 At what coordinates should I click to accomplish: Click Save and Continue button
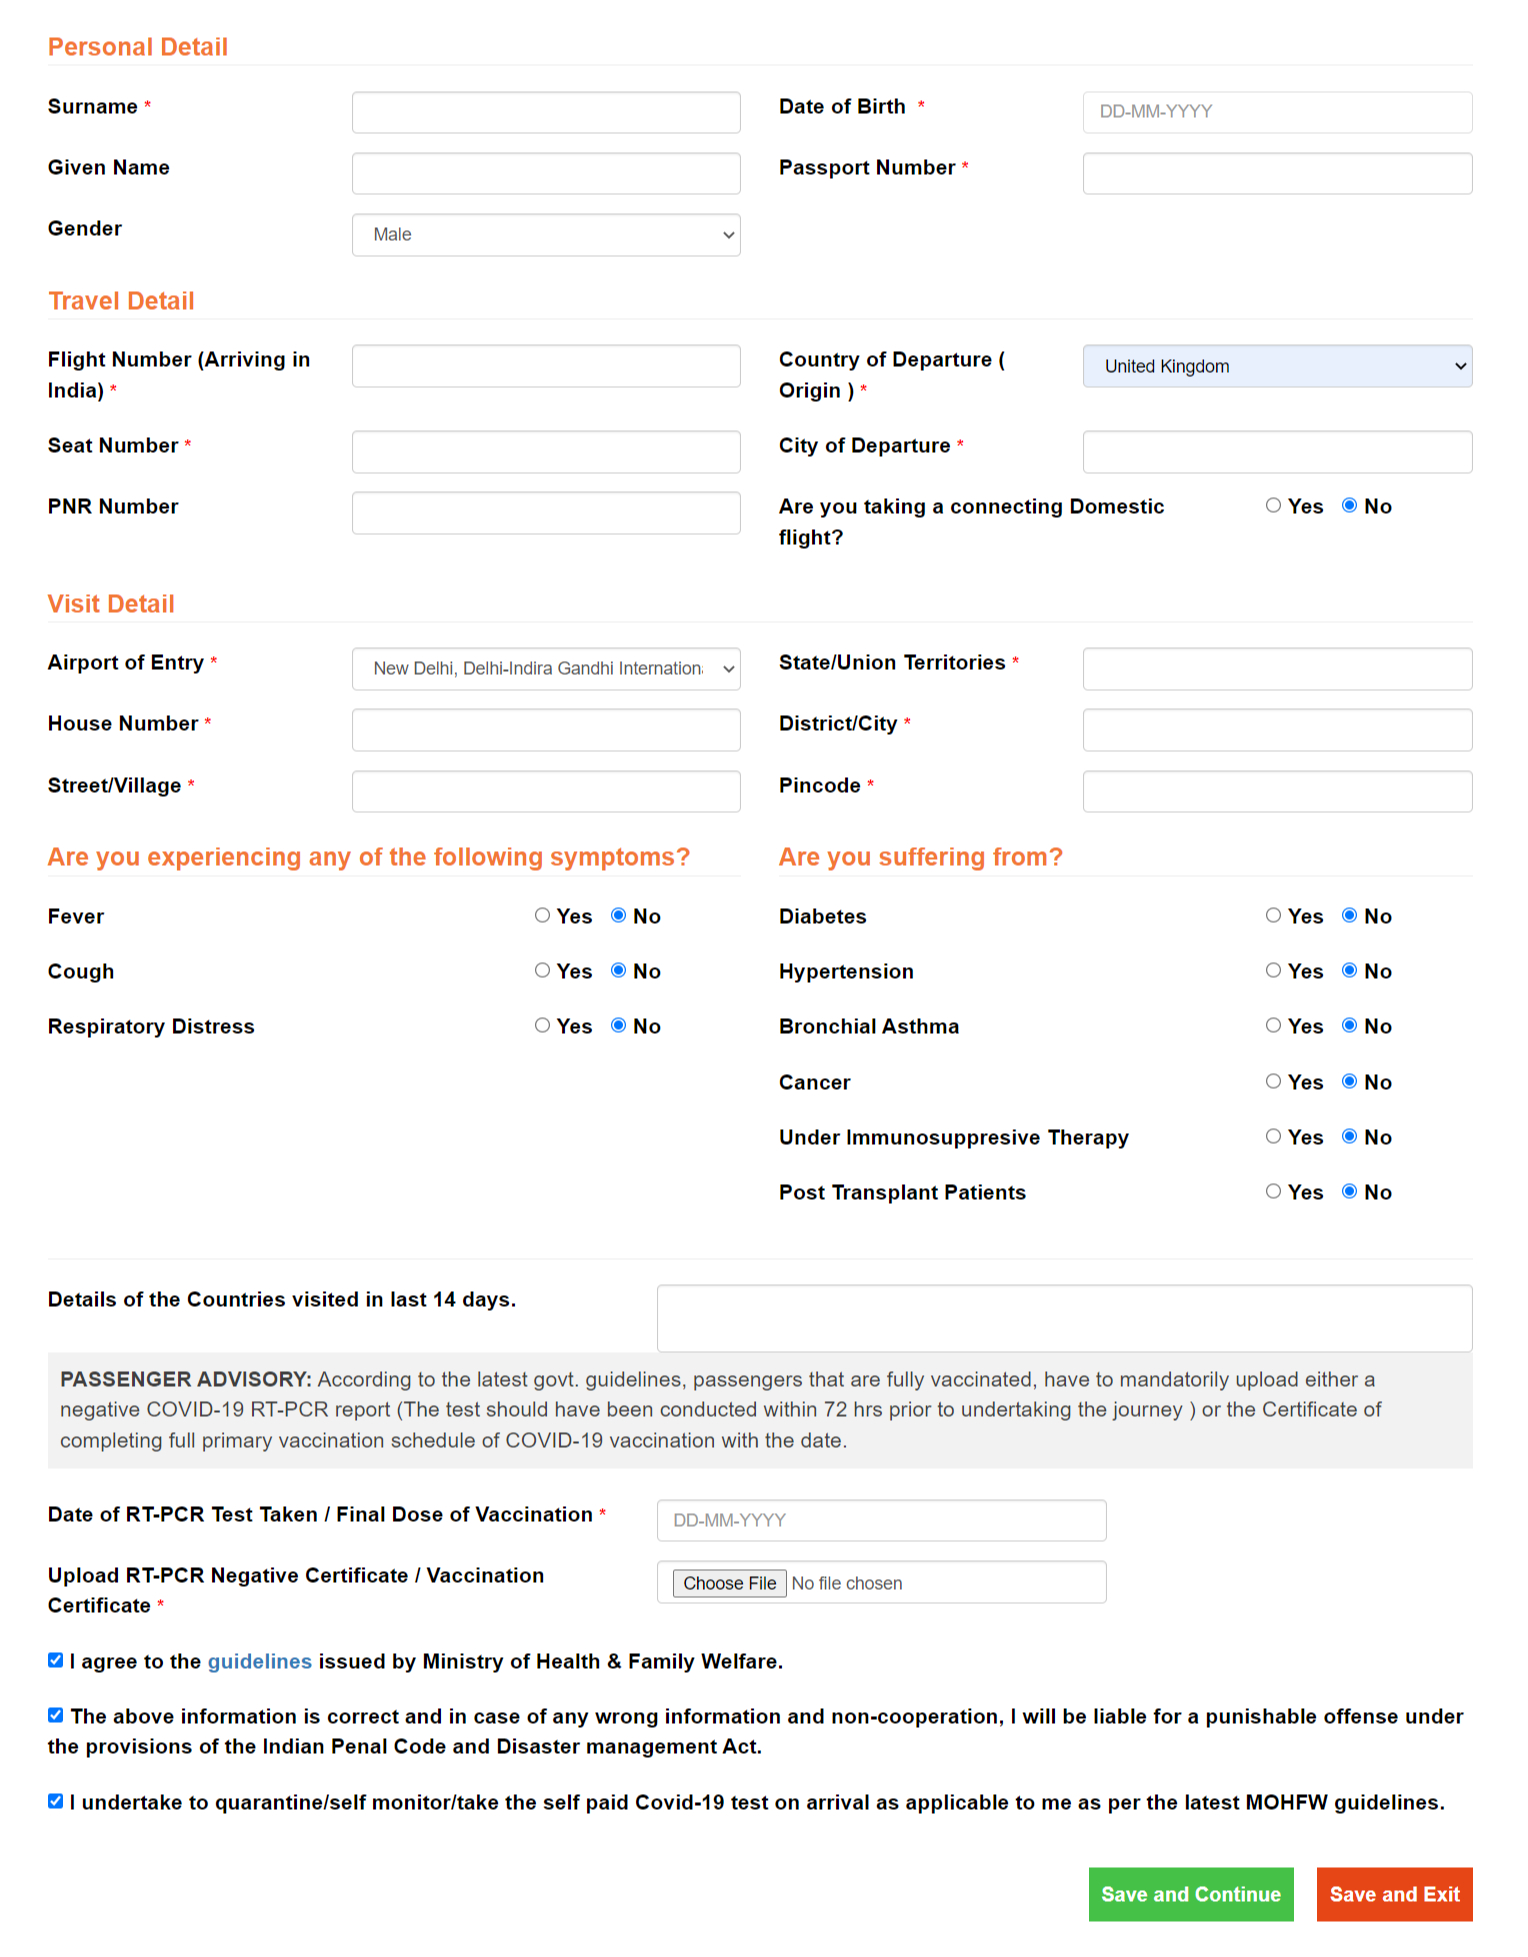point(1191,1895)
